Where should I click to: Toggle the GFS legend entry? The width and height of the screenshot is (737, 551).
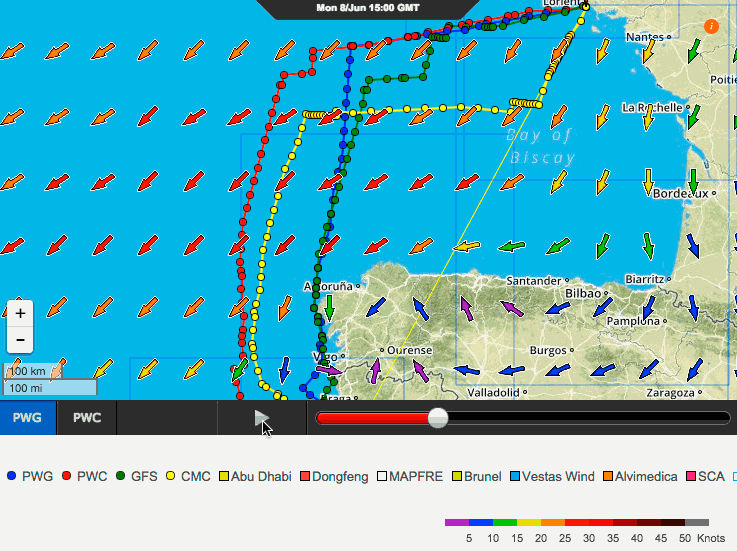click(x=137, y=476)
